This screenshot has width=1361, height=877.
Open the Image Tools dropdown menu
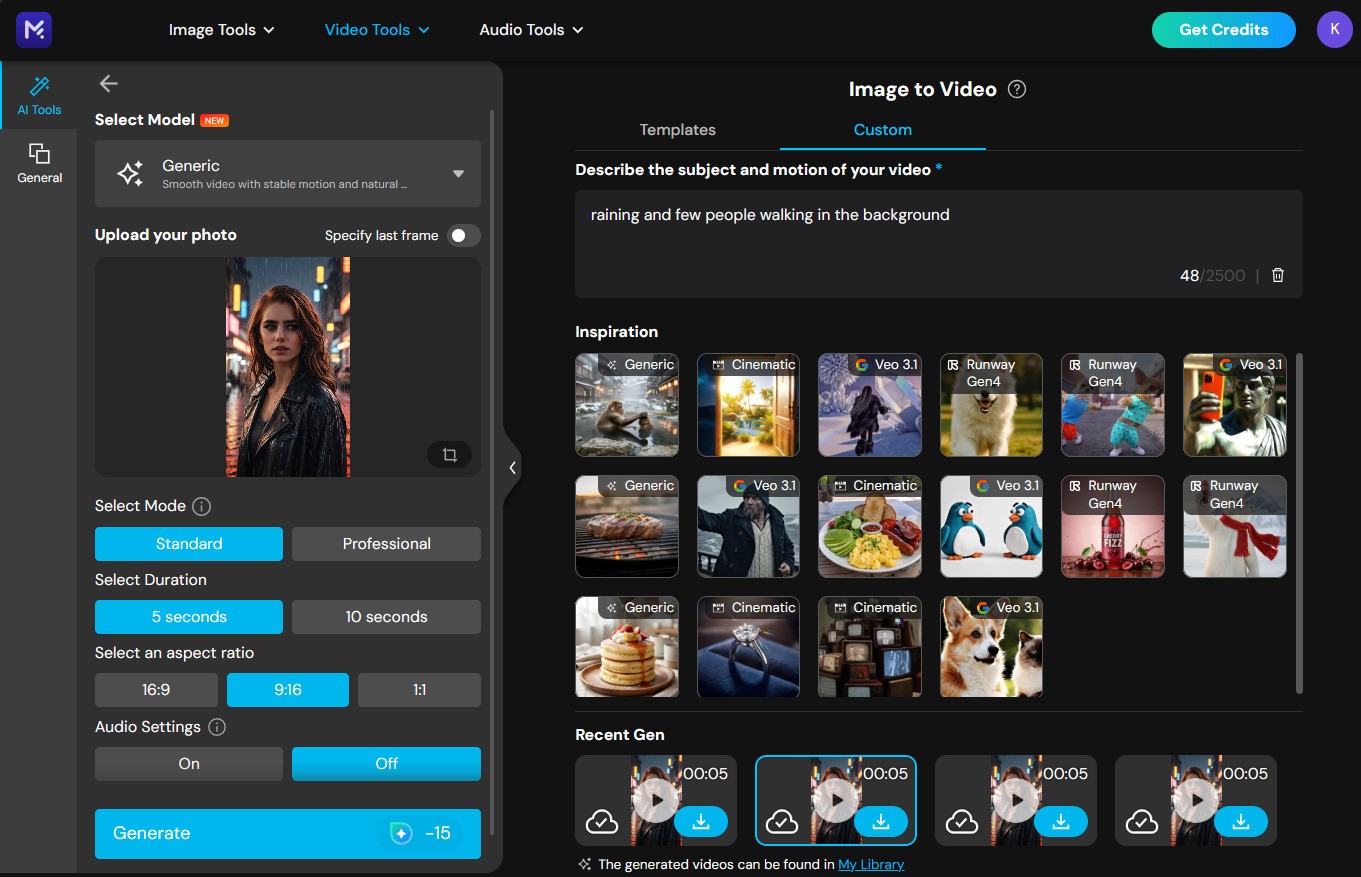[221, 30]
